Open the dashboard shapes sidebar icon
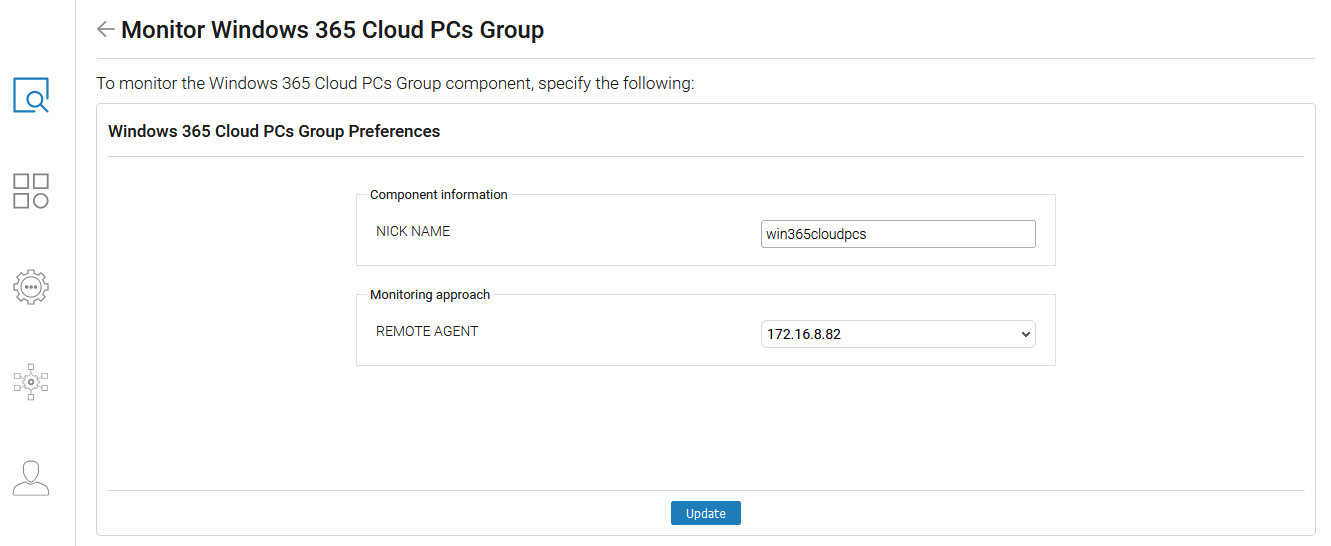The image size is (1331, 546). click(31, 191)
